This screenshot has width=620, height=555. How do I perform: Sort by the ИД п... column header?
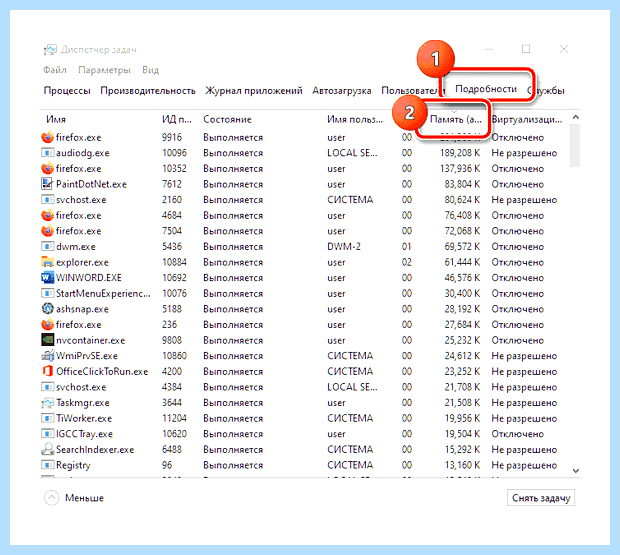tap(177, 119)
